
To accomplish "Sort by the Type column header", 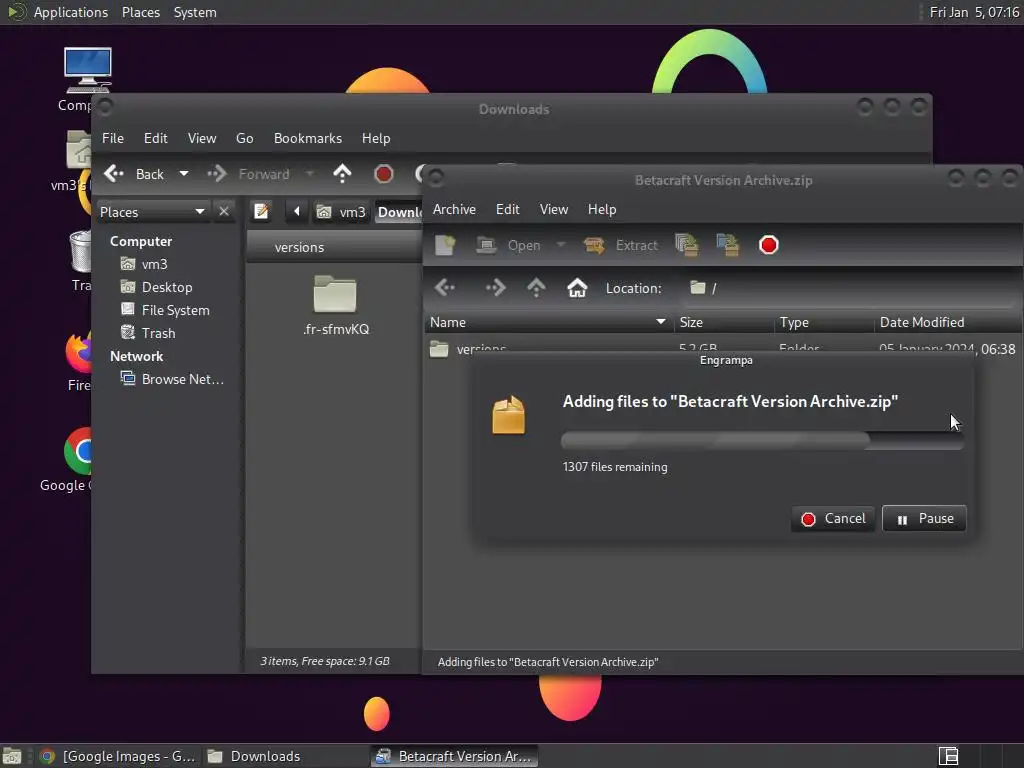I will click(x=824, y=322).
